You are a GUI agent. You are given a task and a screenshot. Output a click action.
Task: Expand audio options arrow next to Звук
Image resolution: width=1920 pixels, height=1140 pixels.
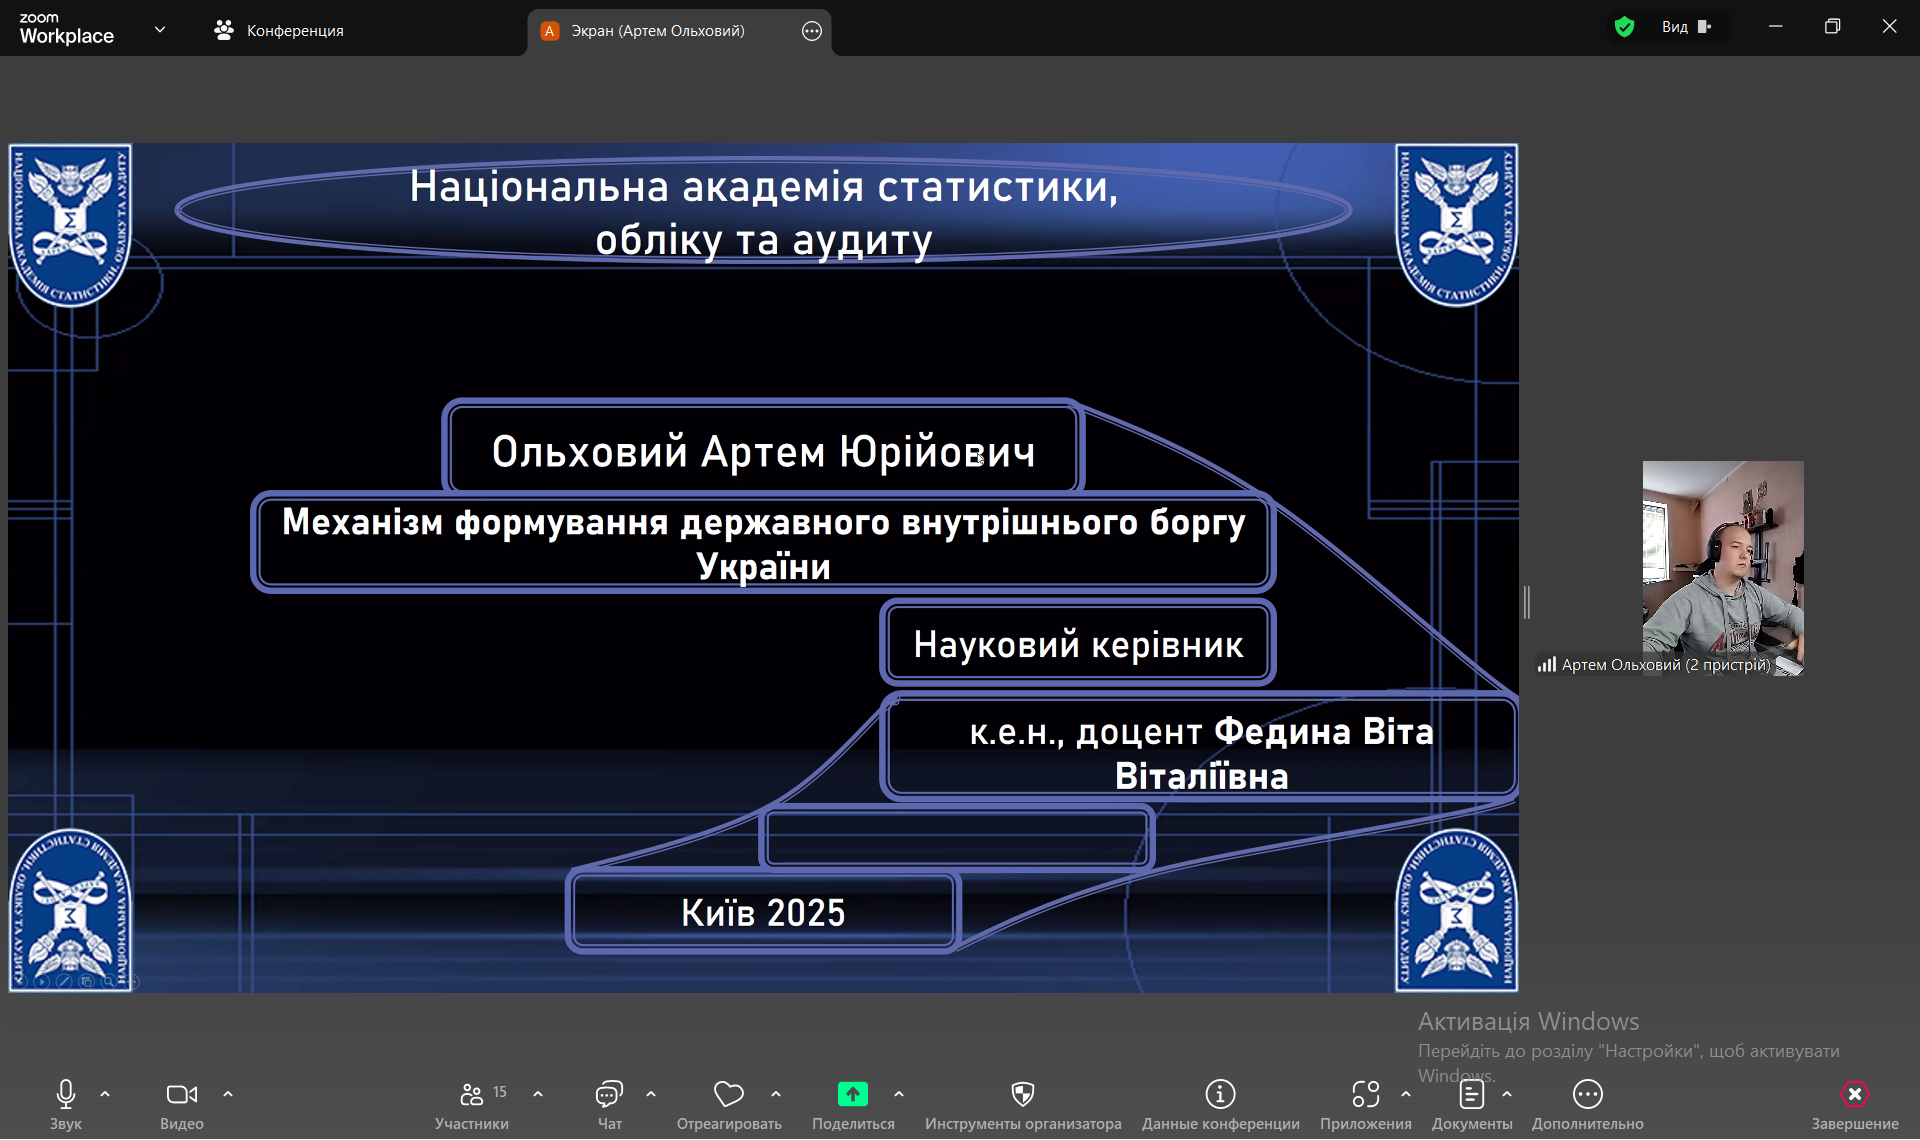[x=105, y=1094]
